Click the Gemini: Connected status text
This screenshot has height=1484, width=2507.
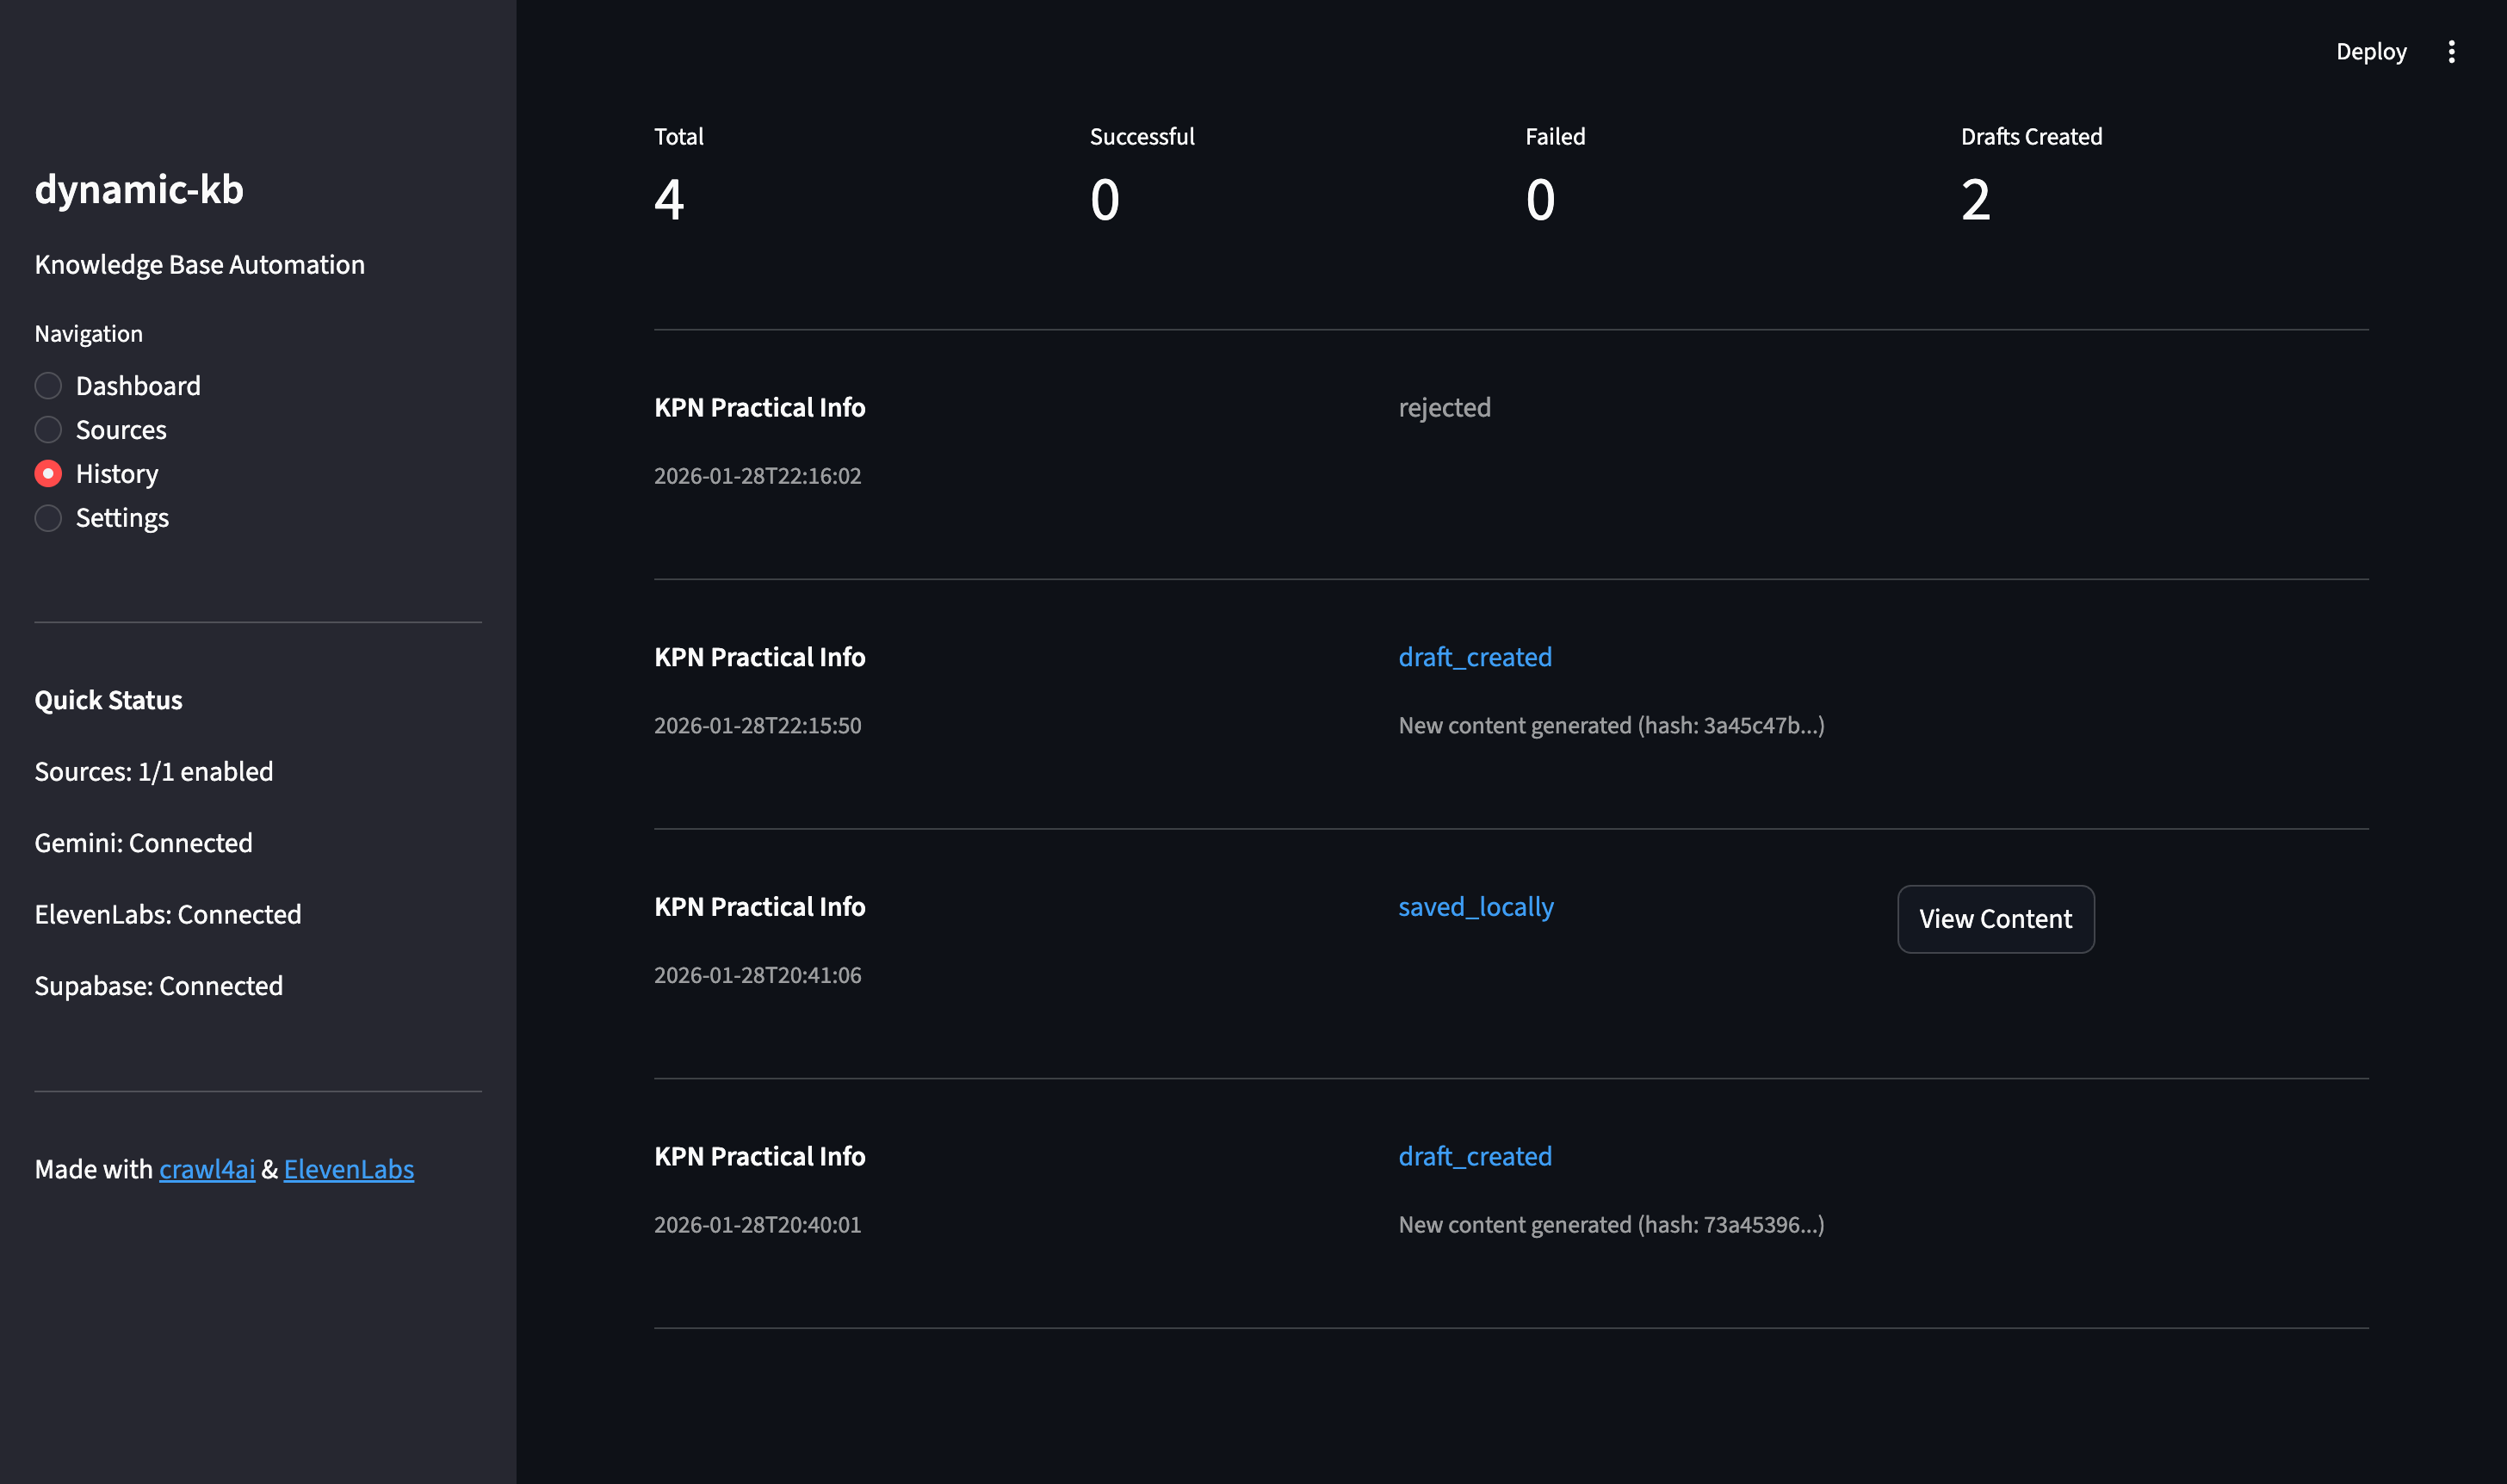(143, 842)
